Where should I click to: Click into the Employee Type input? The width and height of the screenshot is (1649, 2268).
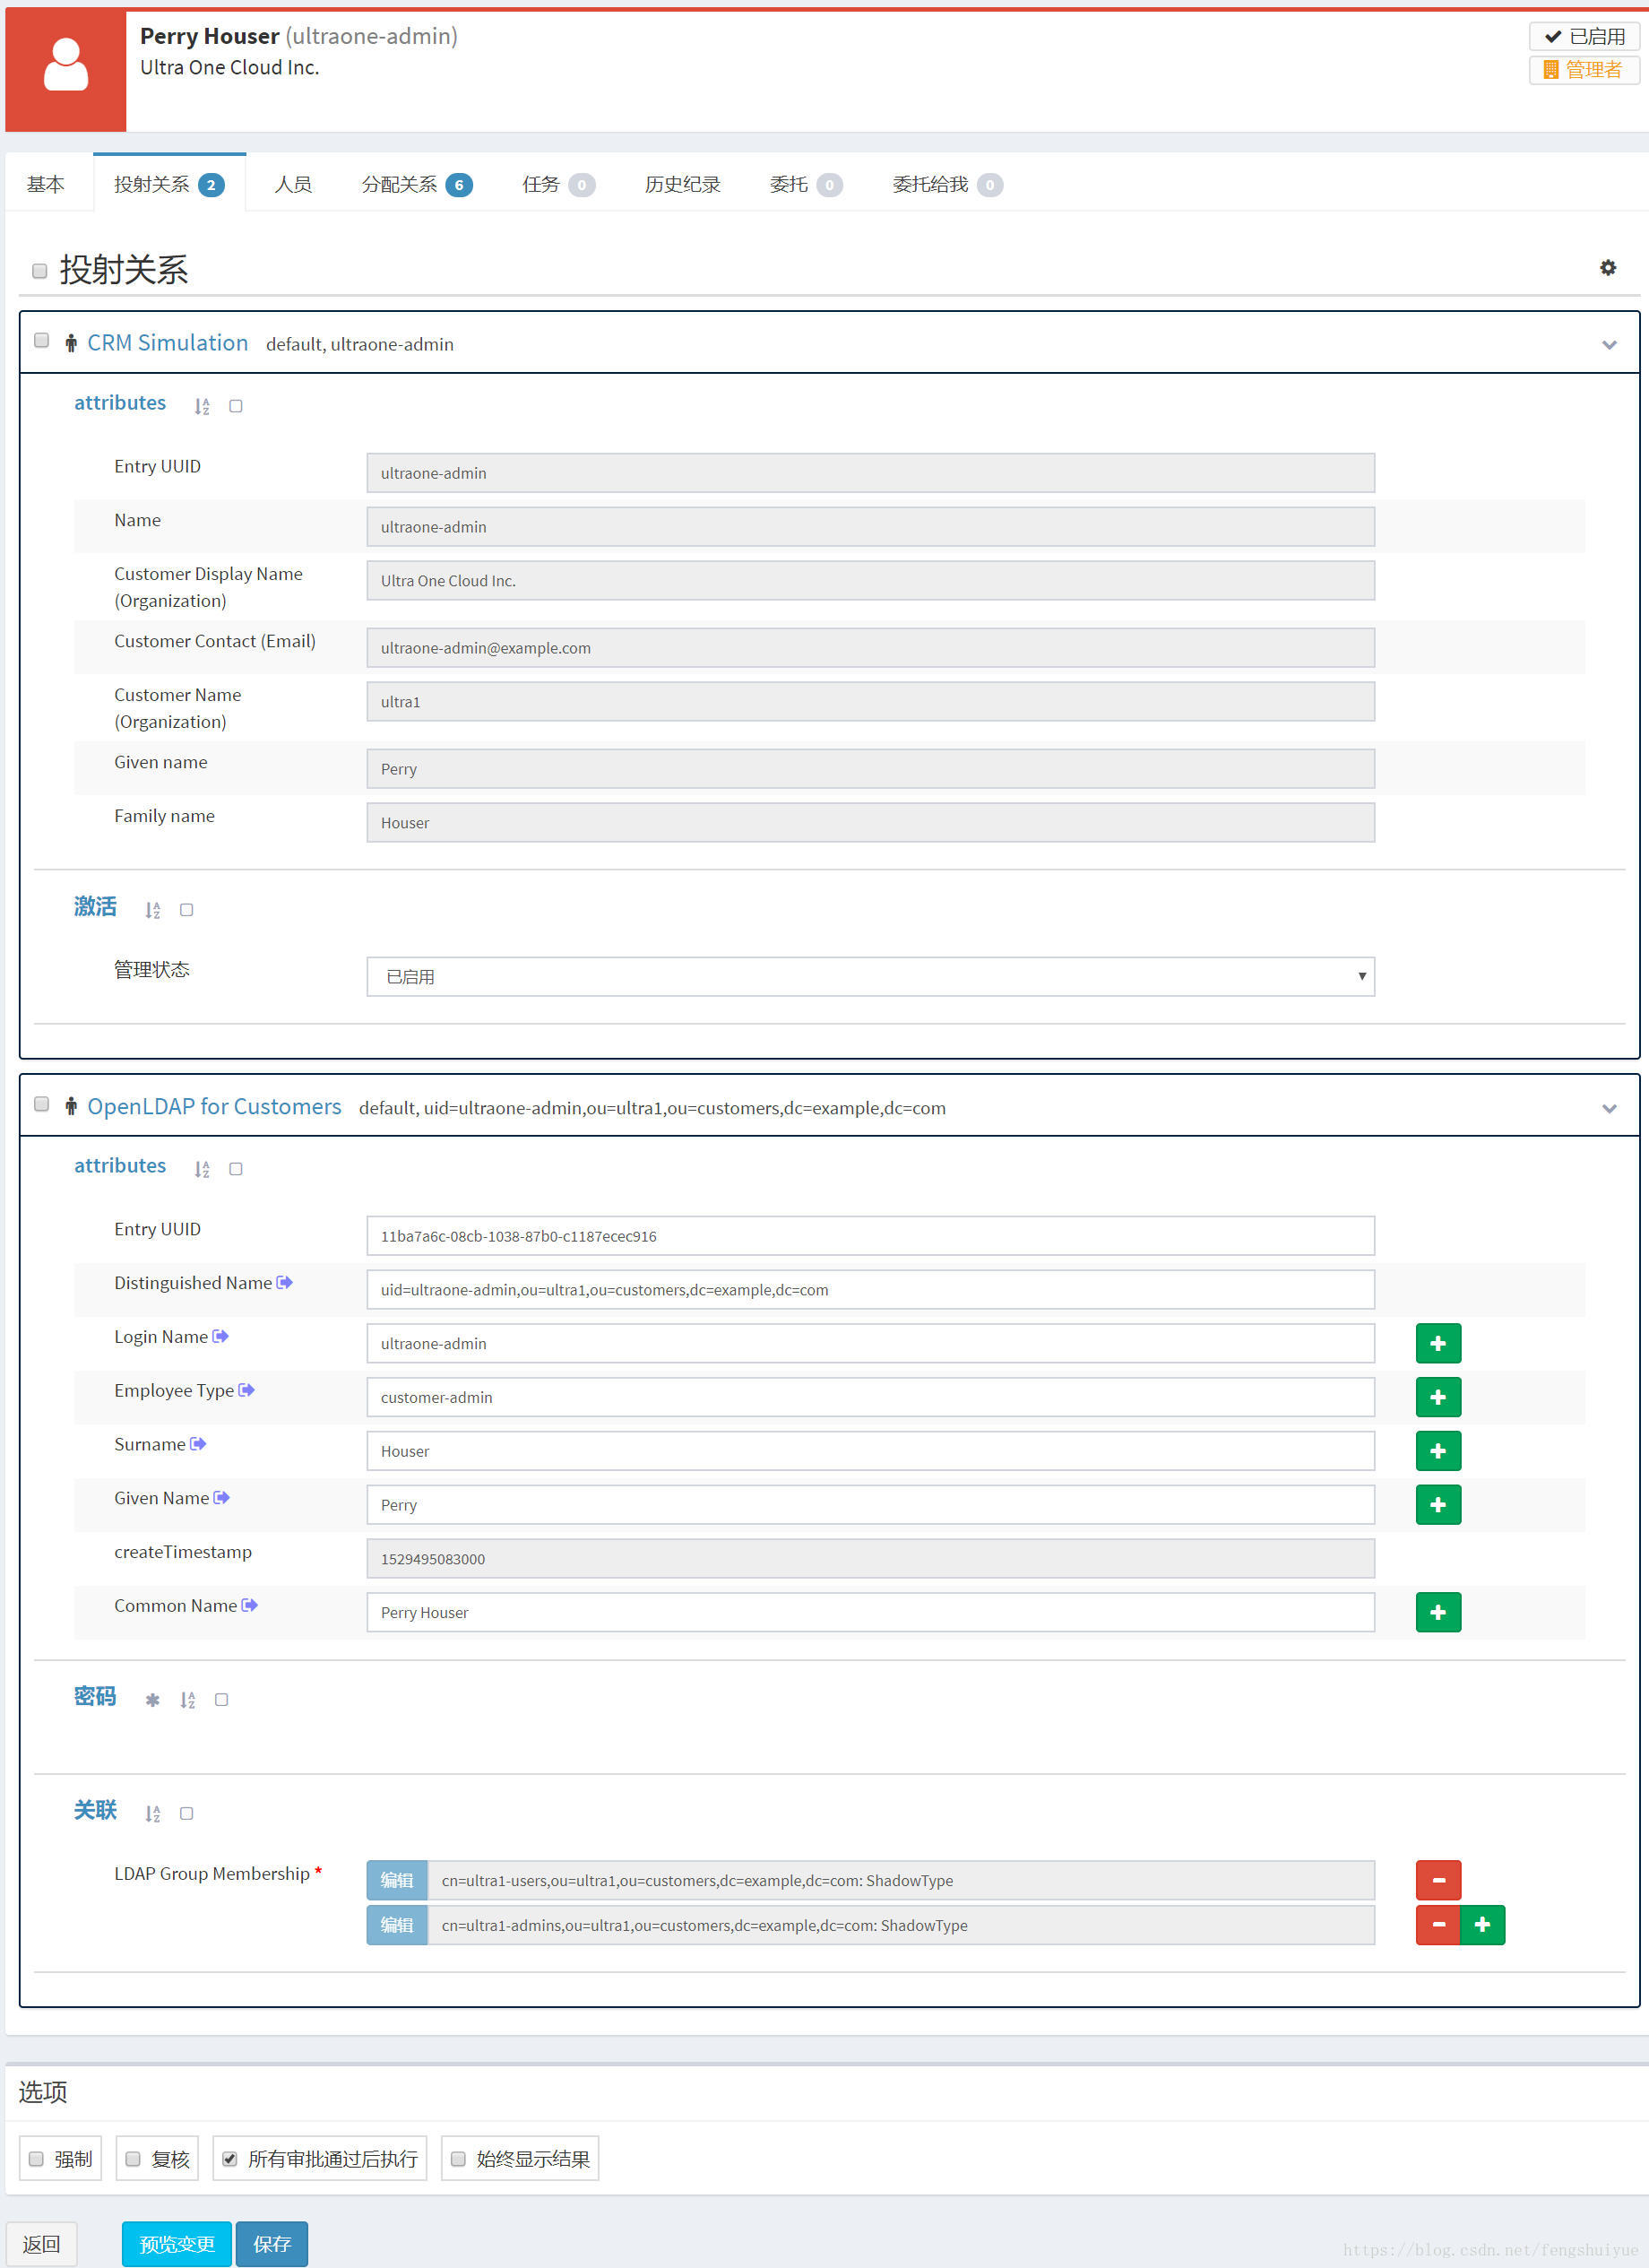[x=870, y=1398]
